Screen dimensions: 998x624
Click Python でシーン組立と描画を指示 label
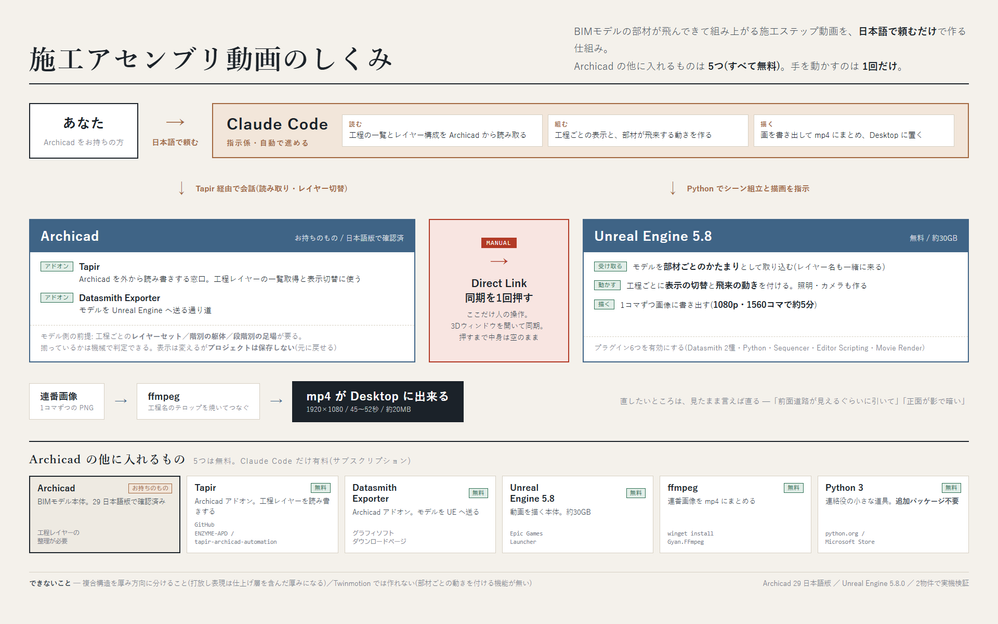748,188
